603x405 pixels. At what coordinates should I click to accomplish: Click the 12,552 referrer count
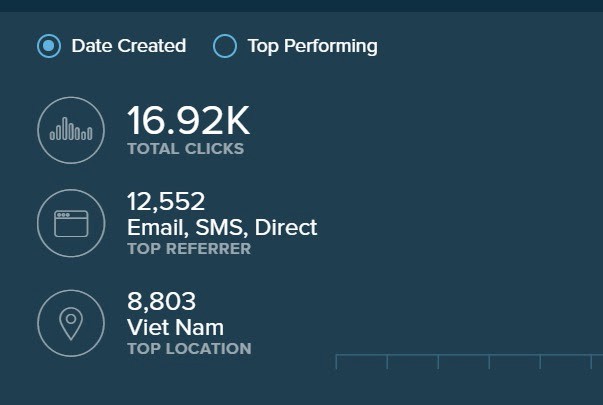(166, 202)
